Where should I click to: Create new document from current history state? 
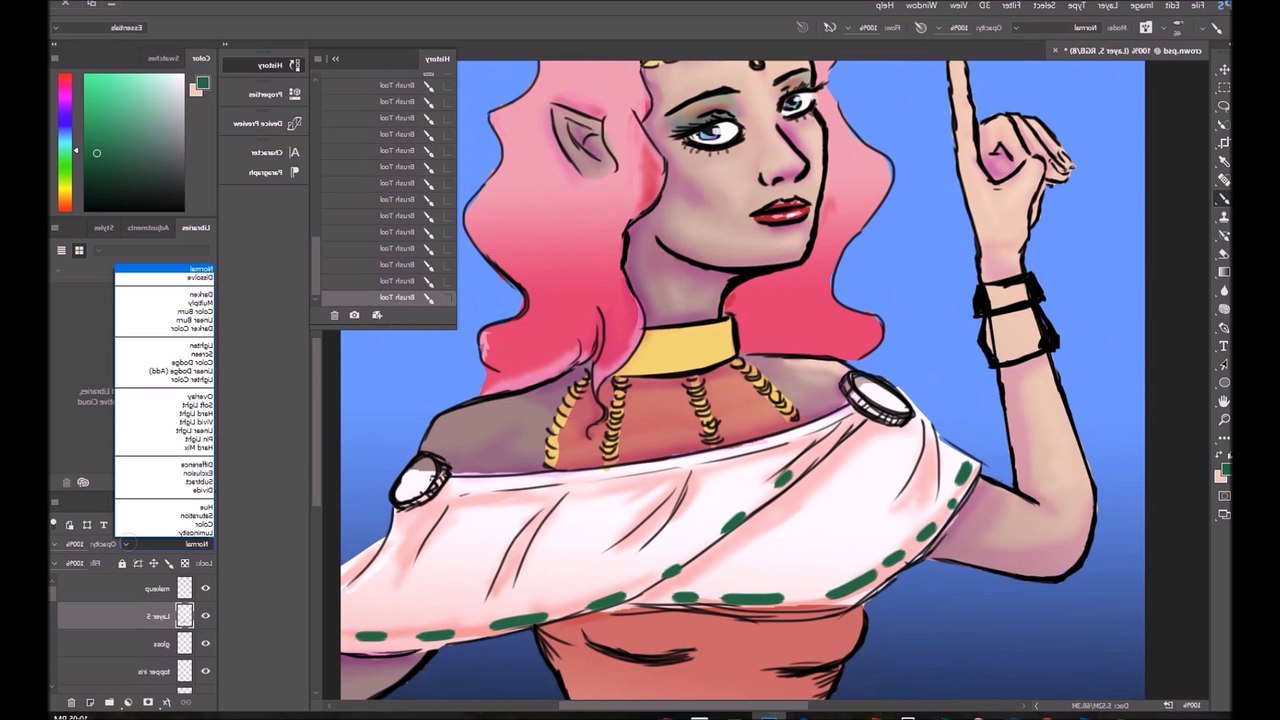(377, 315)
